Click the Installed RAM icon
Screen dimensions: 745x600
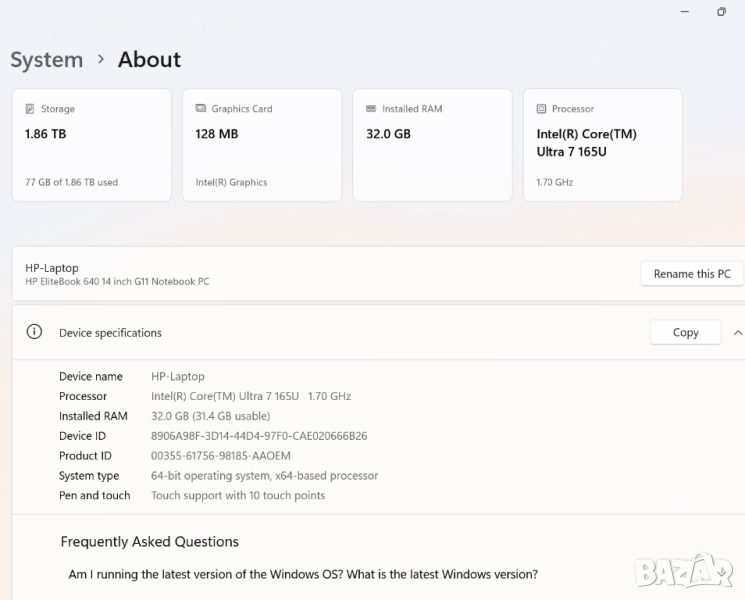pos(371,109)
